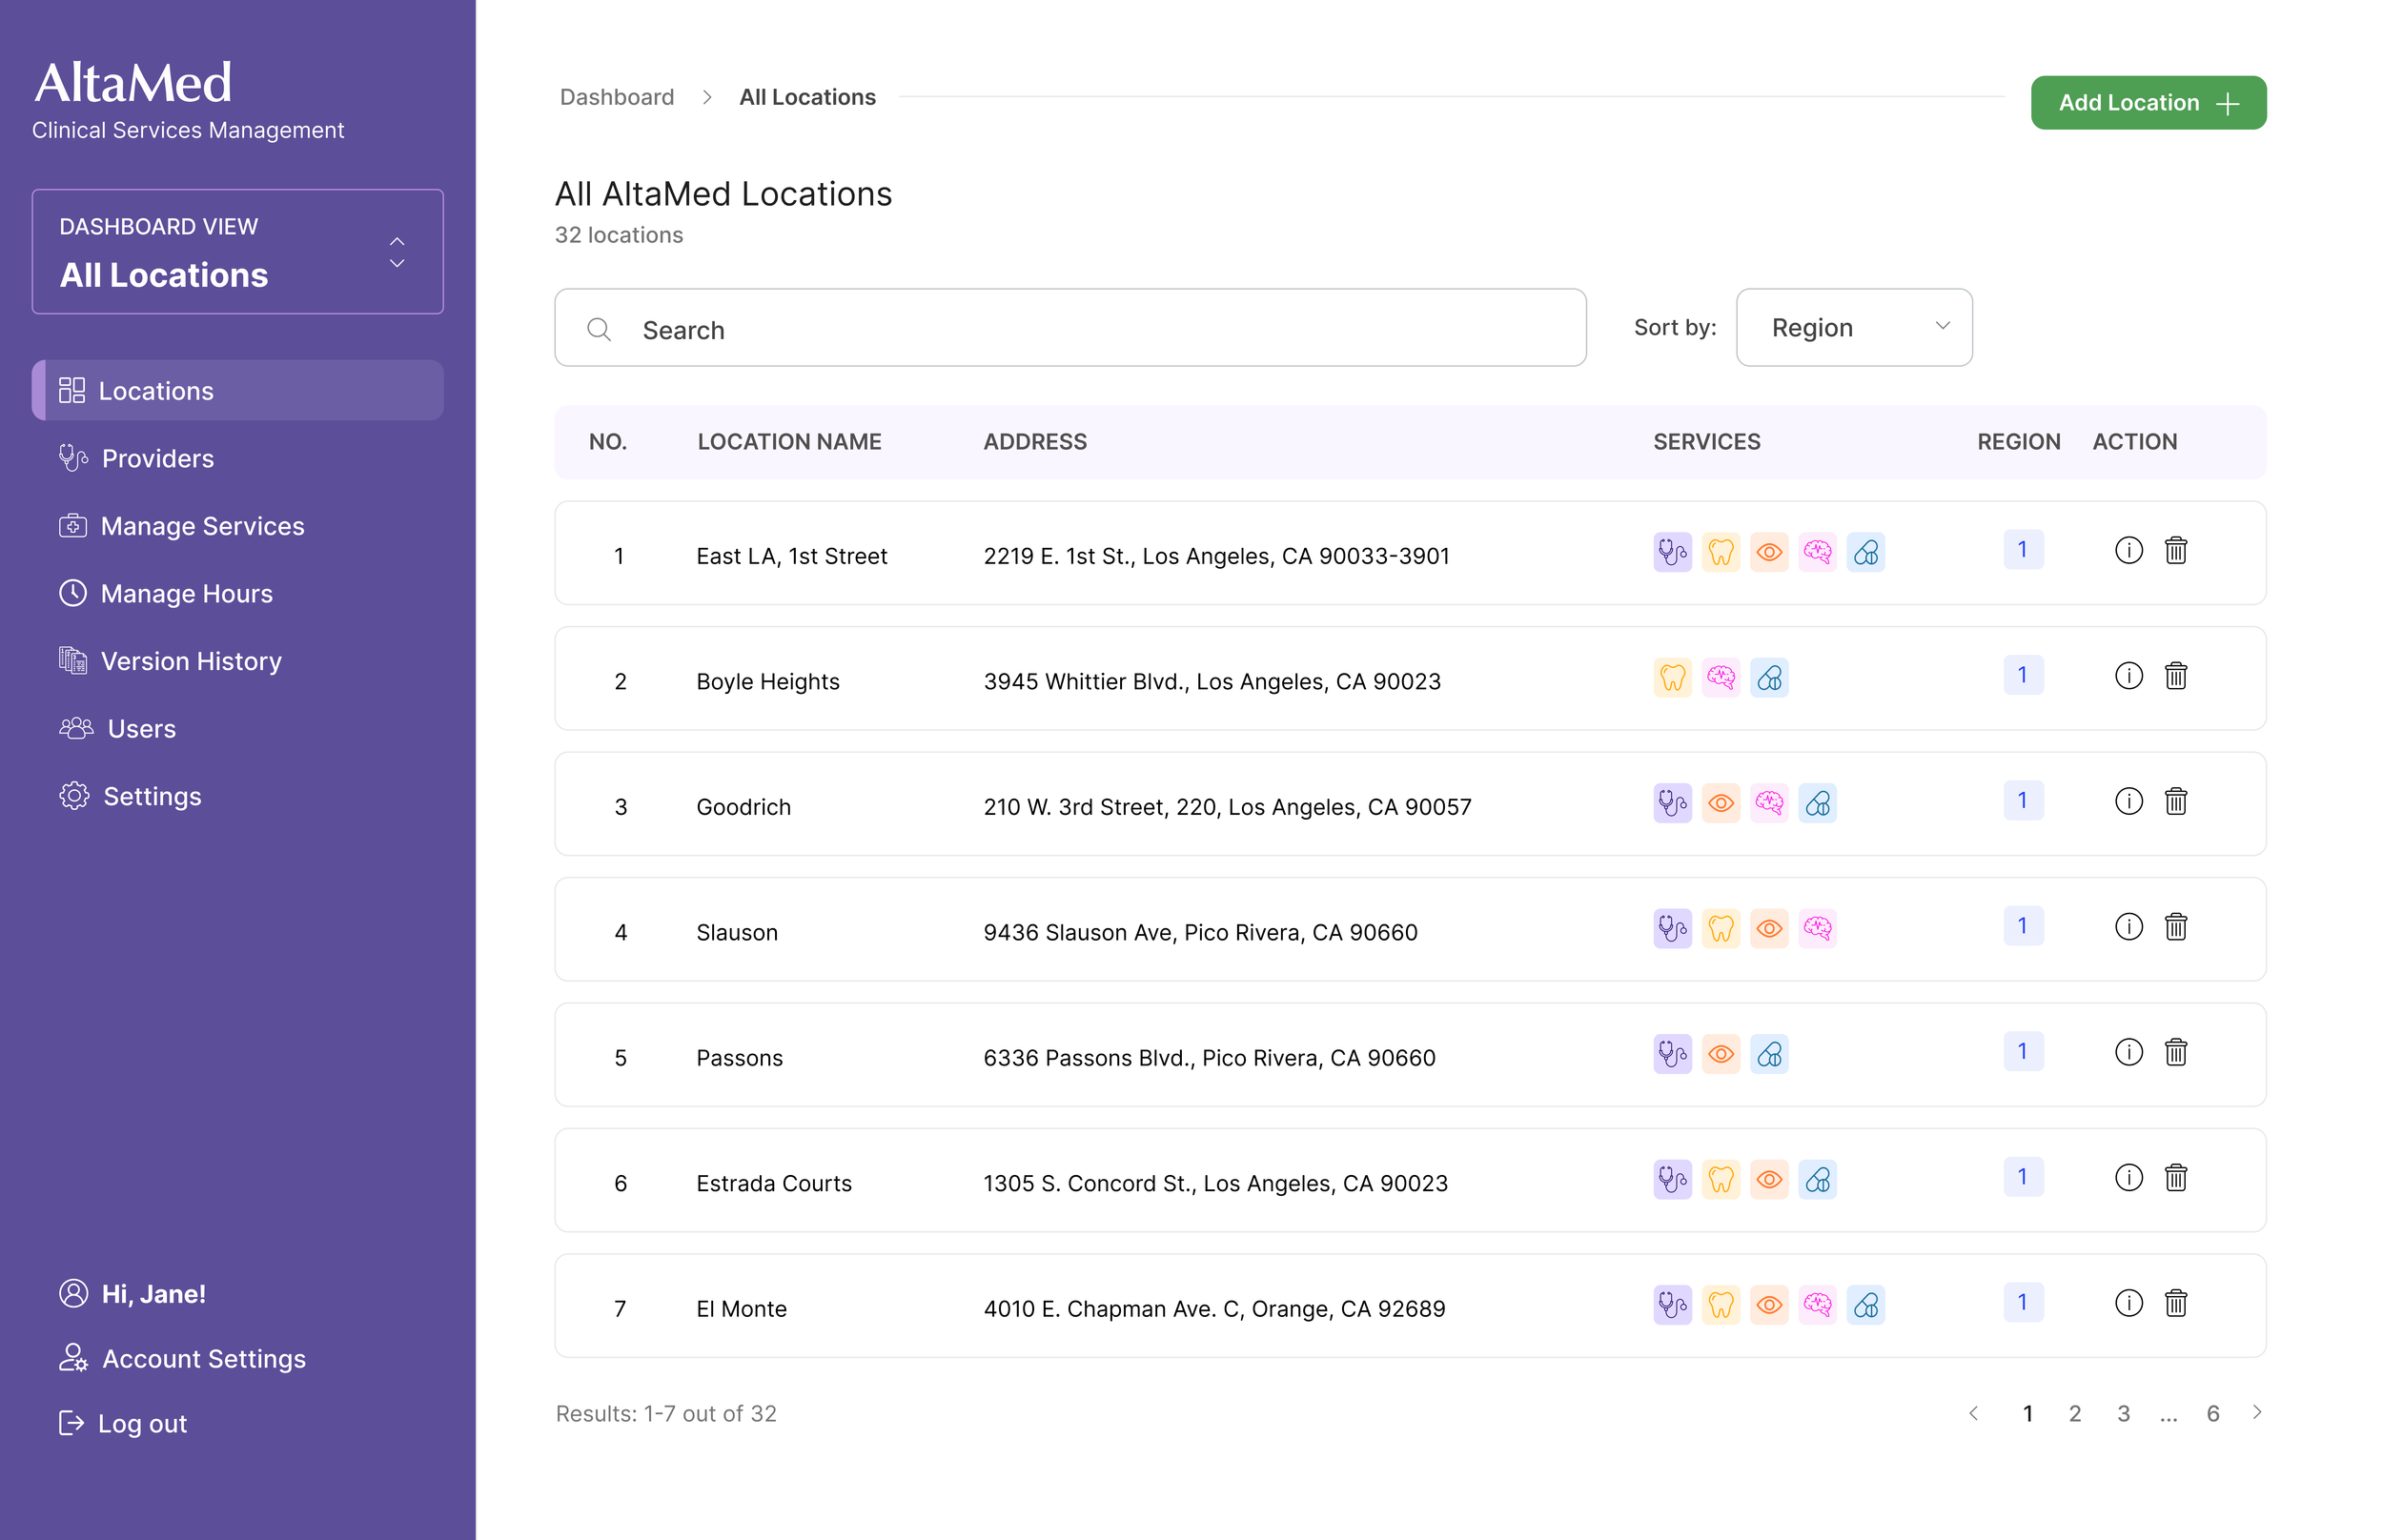Expand the Sort by Region dropdown

[x=1853, y=327]
